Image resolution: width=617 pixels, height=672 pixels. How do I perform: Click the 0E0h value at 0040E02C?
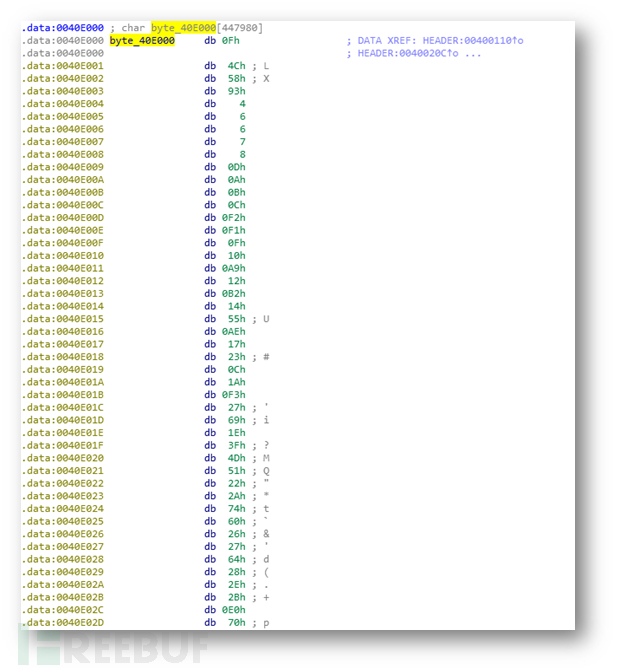tap(236, 610)
